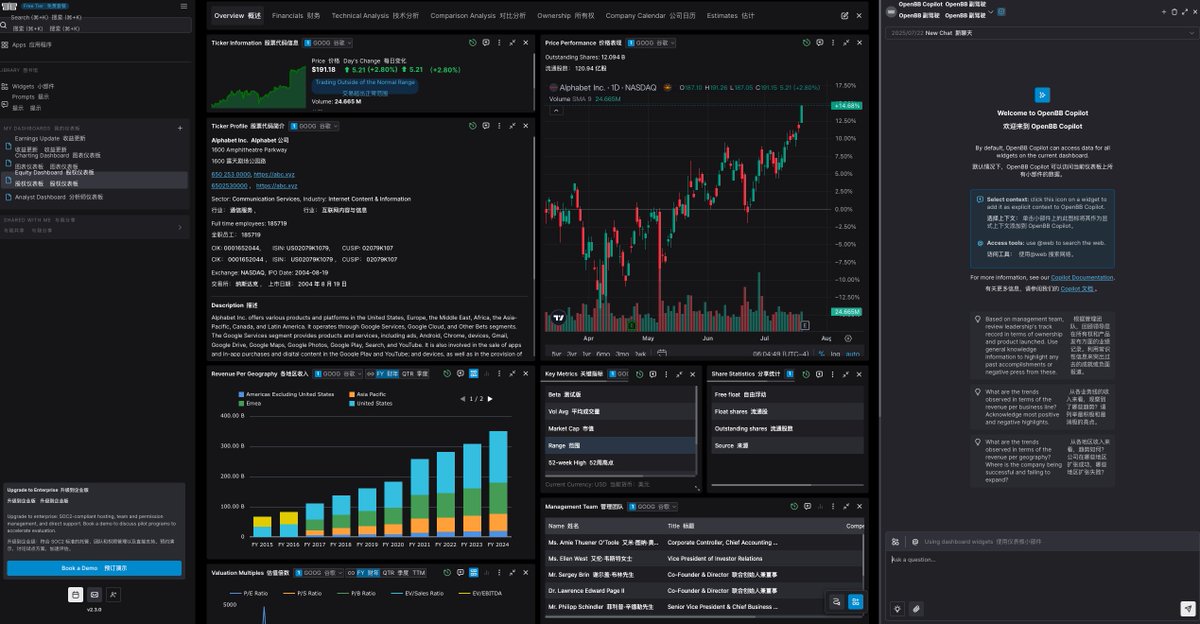Open the Comparison Analysis tab

coord(478,16)
